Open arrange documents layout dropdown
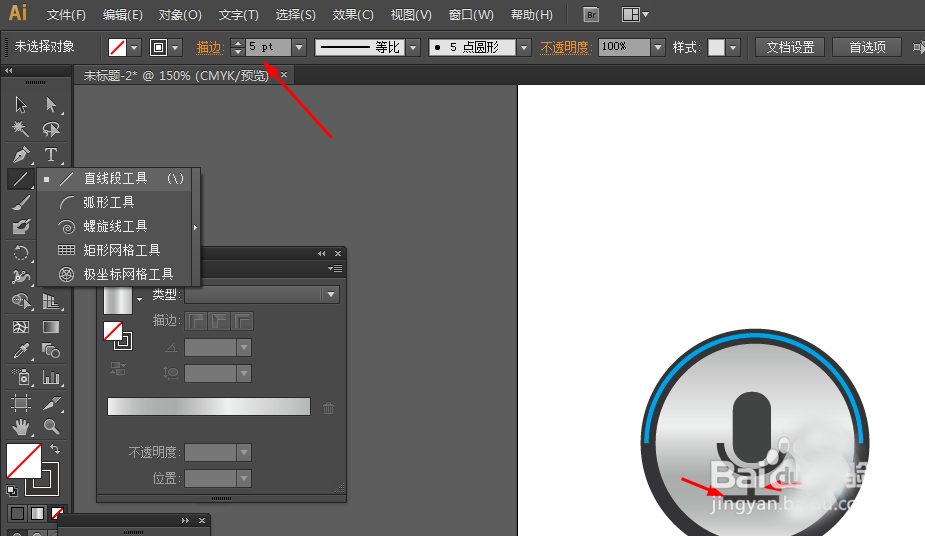The height and width of the screenshot is (536, 925). click(x=635, y=15)
